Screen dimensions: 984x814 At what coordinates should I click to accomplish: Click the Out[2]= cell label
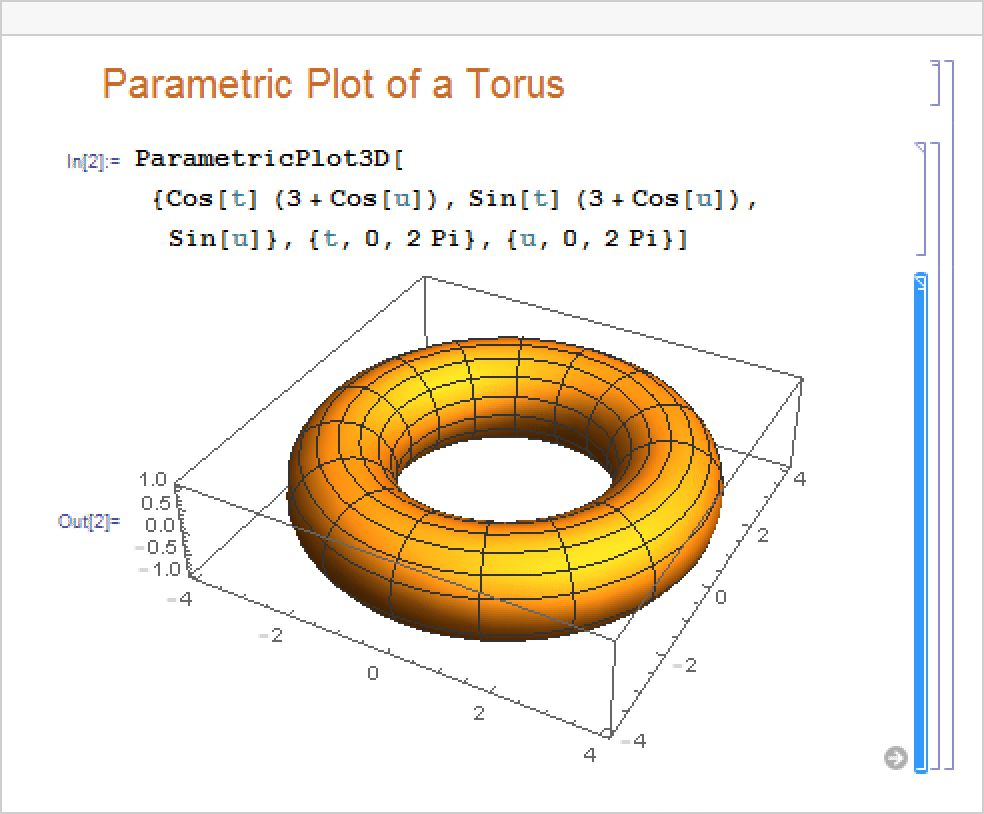click(x=89, y=521)
